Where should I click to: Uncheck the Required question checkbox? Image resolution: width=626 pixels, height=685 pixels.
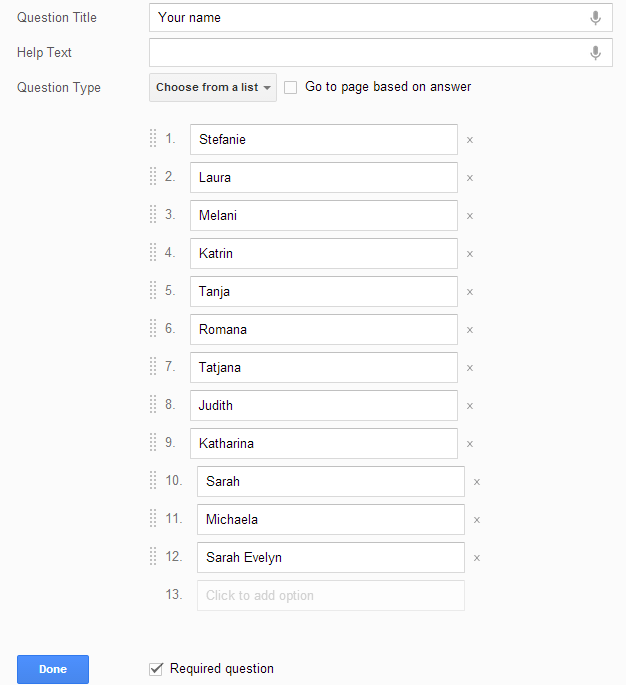tap(156, 669)
